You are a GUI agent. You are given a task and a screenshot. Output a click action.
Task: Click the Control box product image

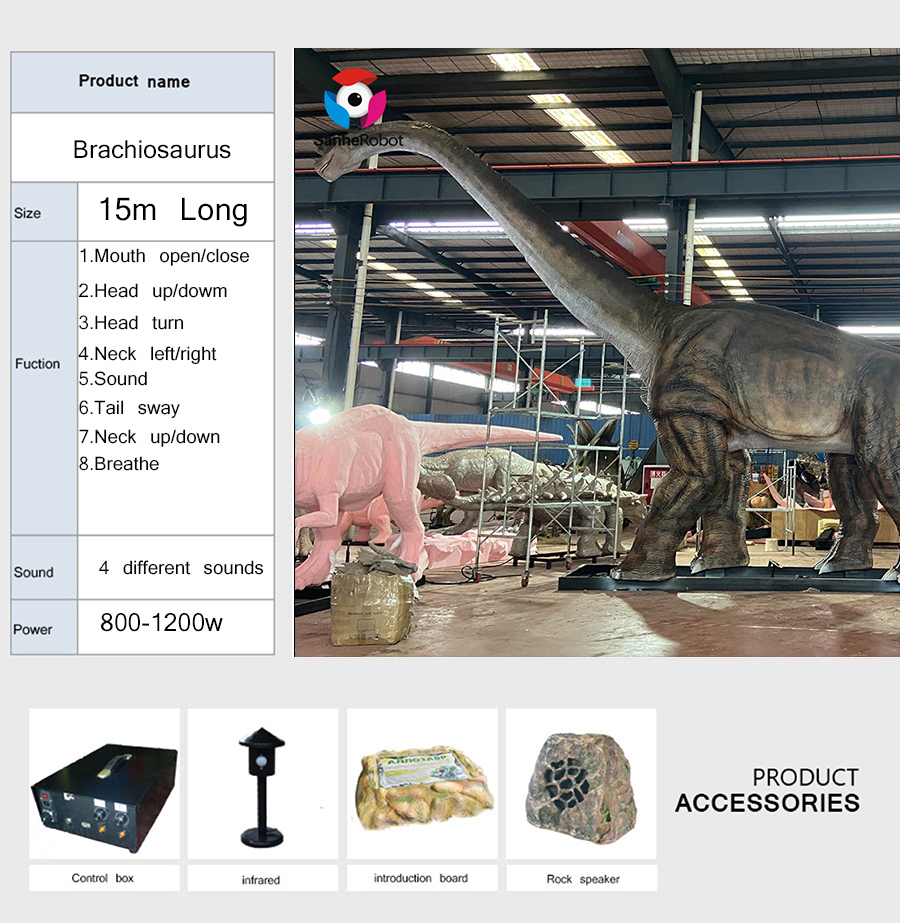(104, 784)
